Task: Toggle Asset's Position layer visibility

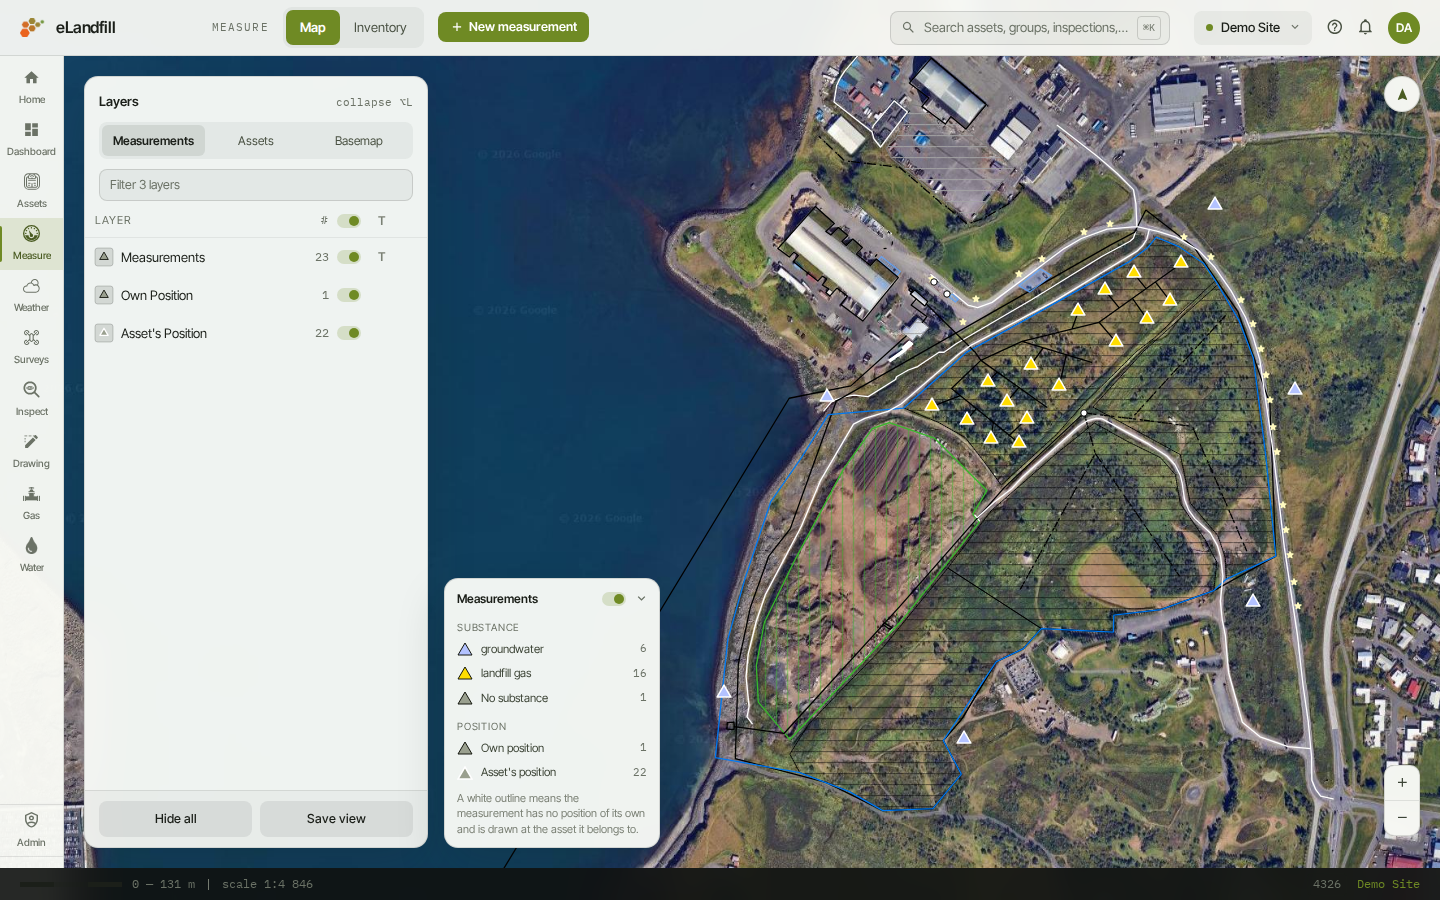Action: 349,333
